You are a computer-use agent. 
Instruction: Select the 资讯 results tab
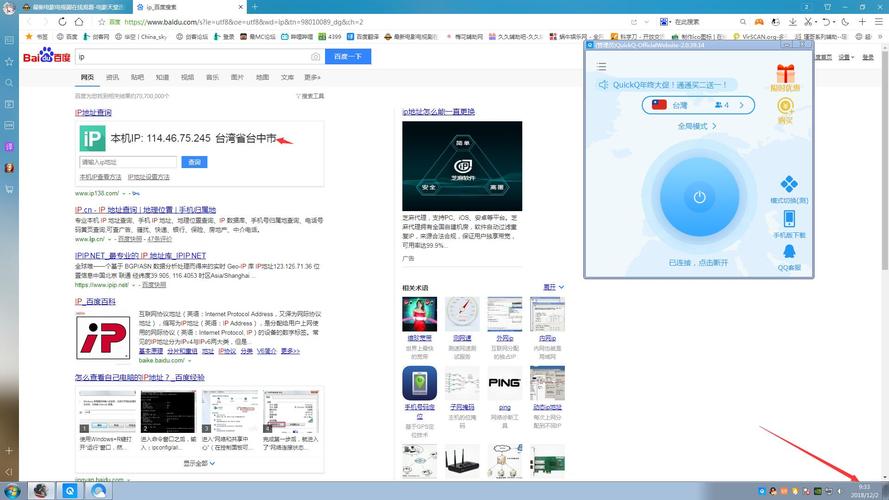point(112,77)
